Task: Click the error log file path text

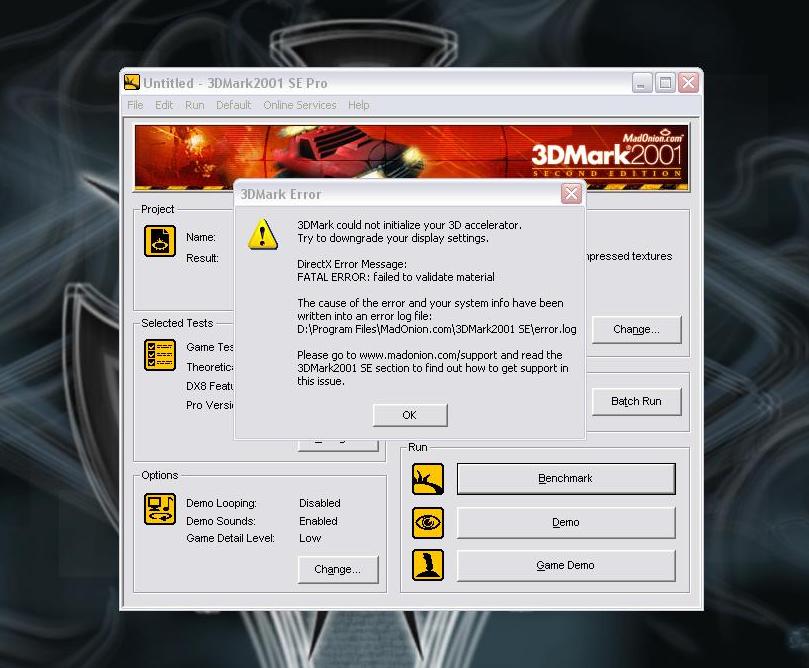Action: point(436,329)
